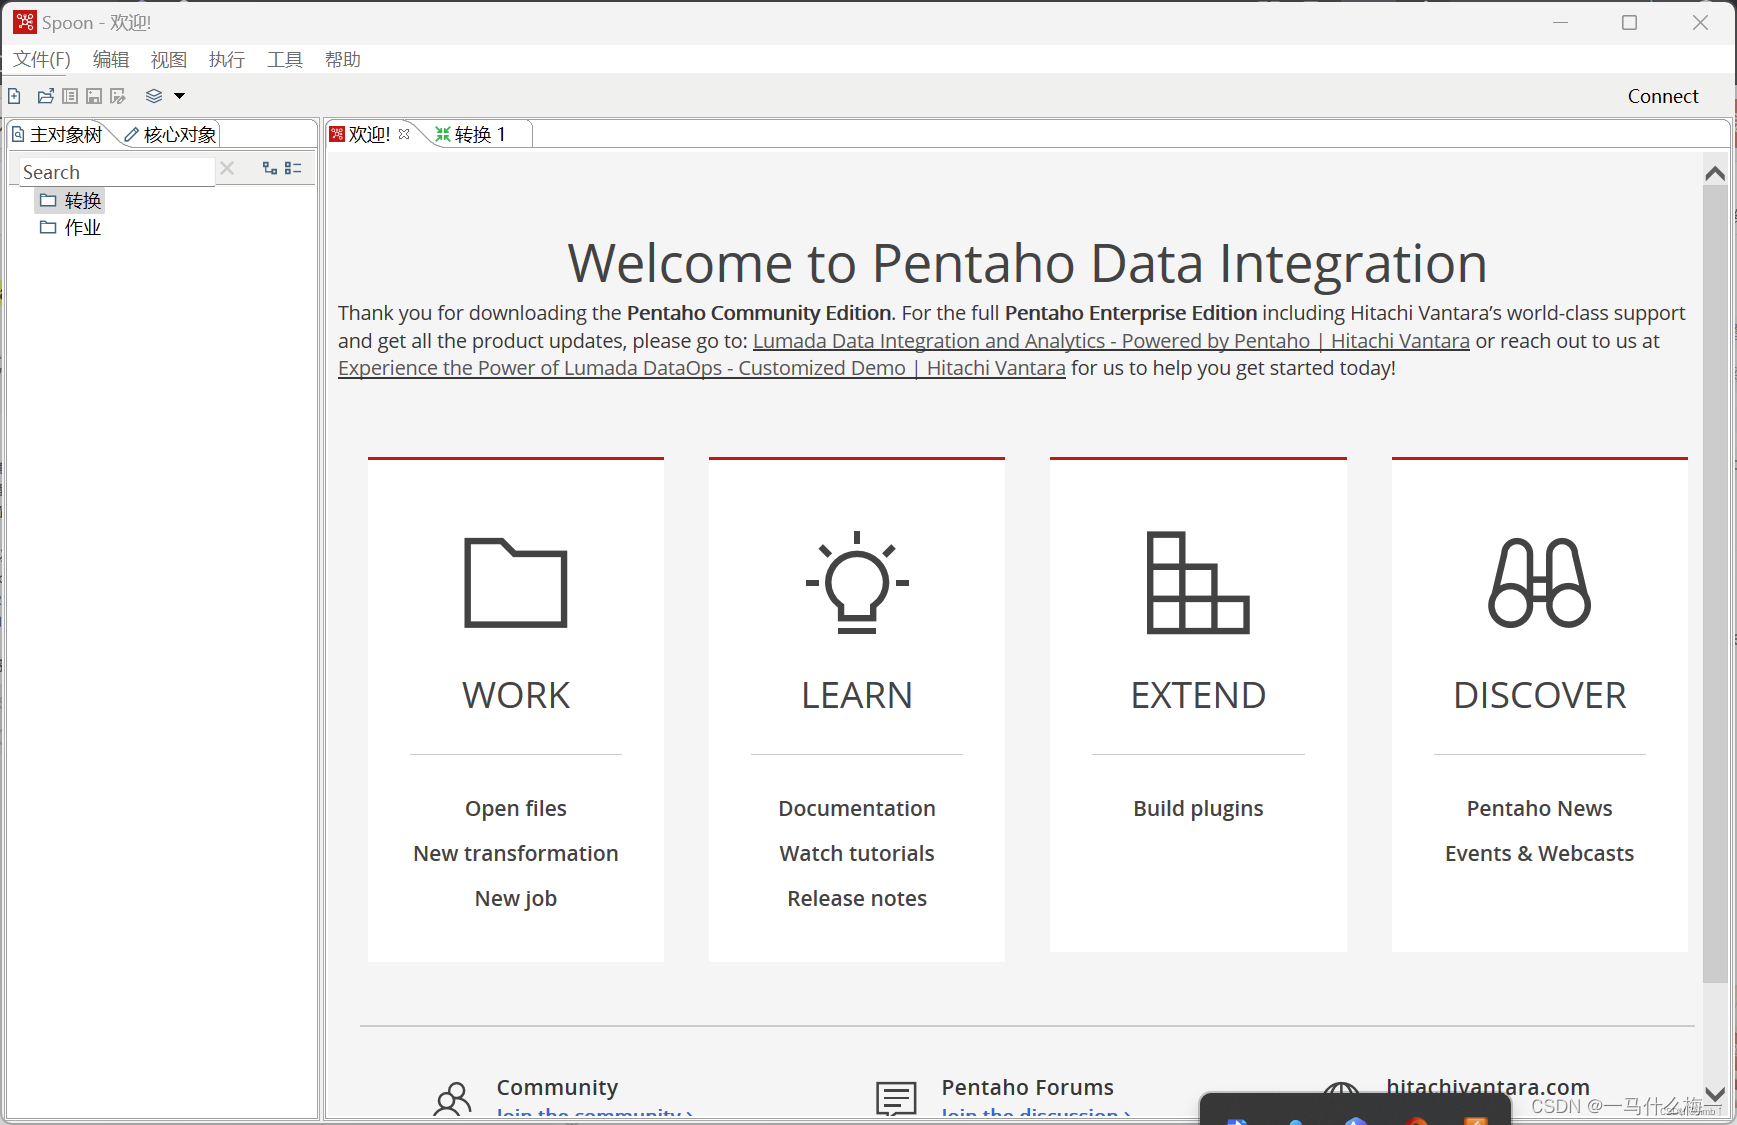This screenshot has height=1125, width=1737.
Task: Click the New file toolbar icon
Action: click(14, 96)
